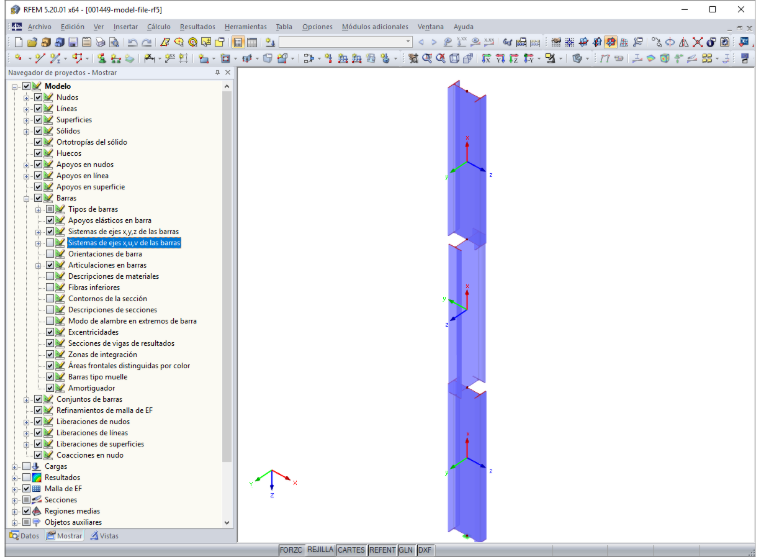Close the project navigator panel
The width and height of the screenshot is (760, 557).
click(228, 72)
